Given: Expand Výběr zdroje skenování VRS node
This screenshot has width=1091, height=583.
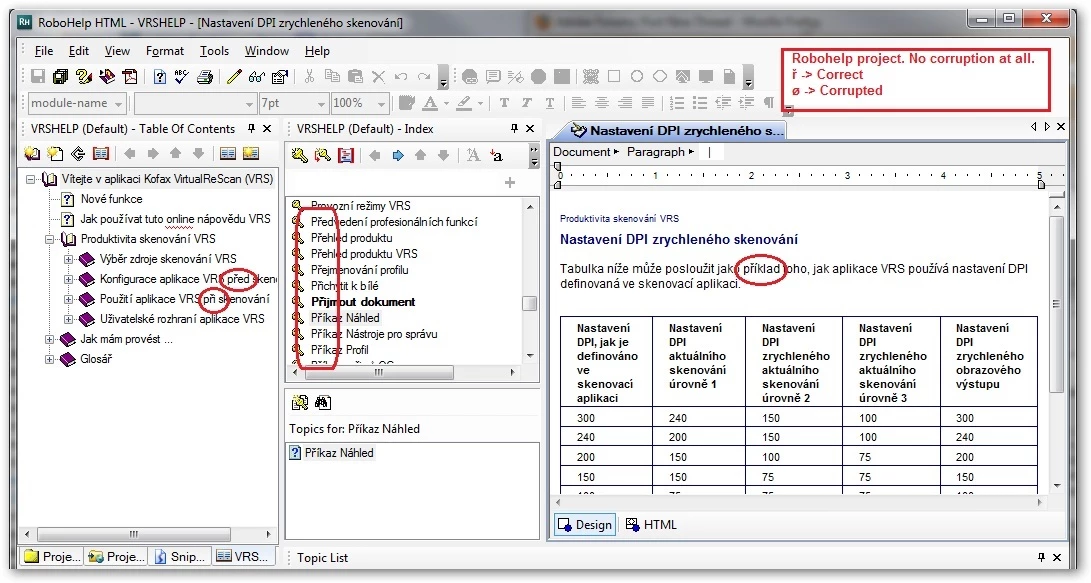Looking at the screenshot, I should tap(68, 259).
